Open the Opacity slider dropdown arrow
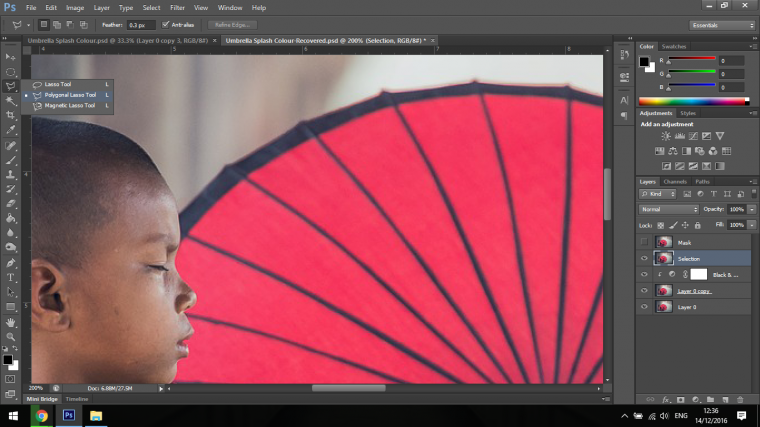The height and width of the screenshot is (427, 760). click(752, 209)
